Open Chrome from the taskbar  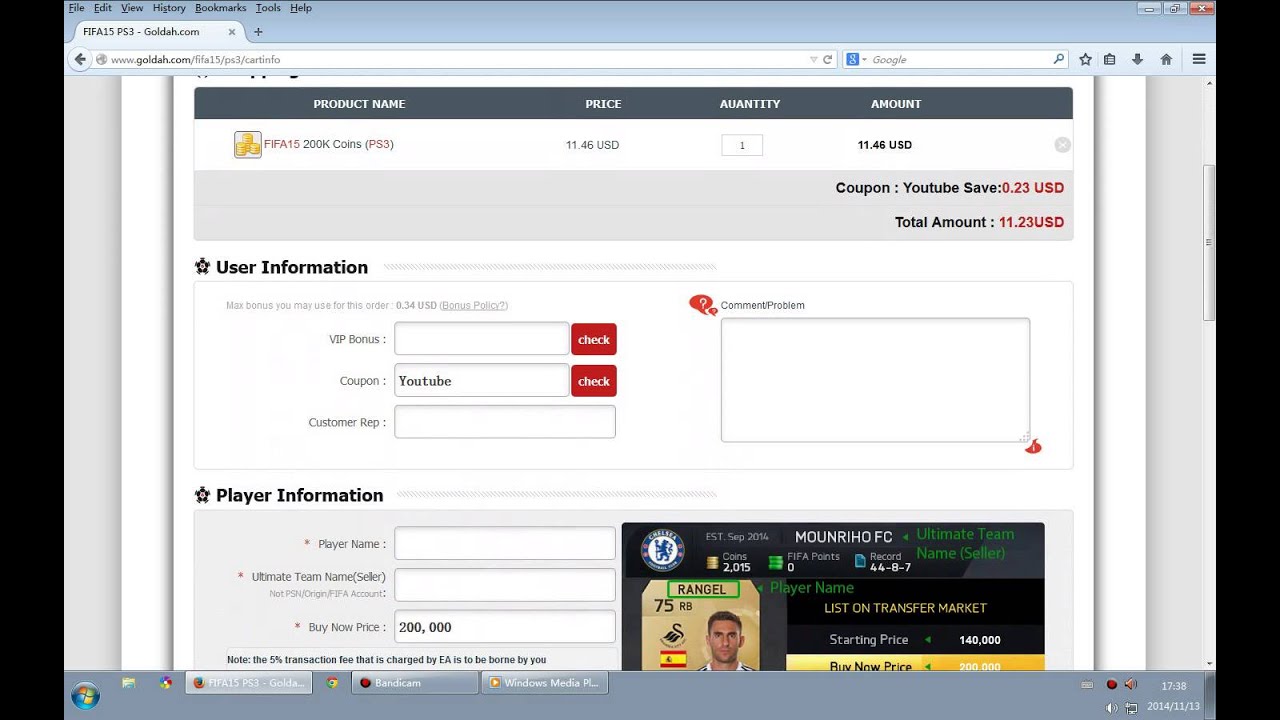coord(332,683)
